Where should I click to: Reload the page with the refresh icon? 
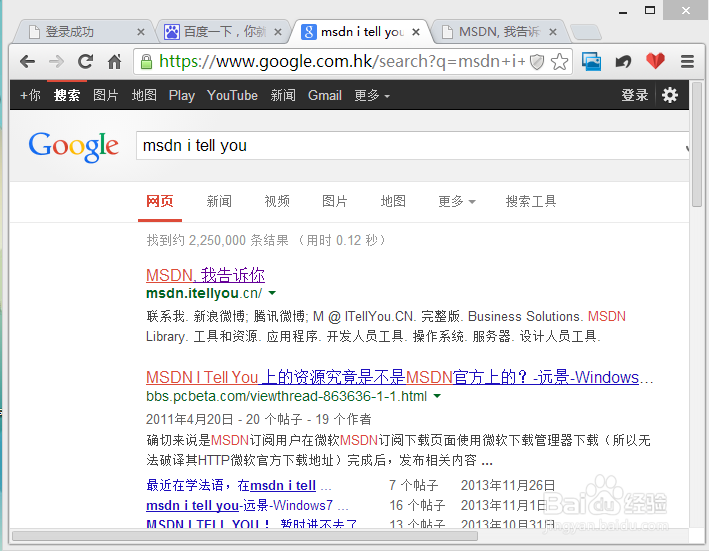coord(85,61)
